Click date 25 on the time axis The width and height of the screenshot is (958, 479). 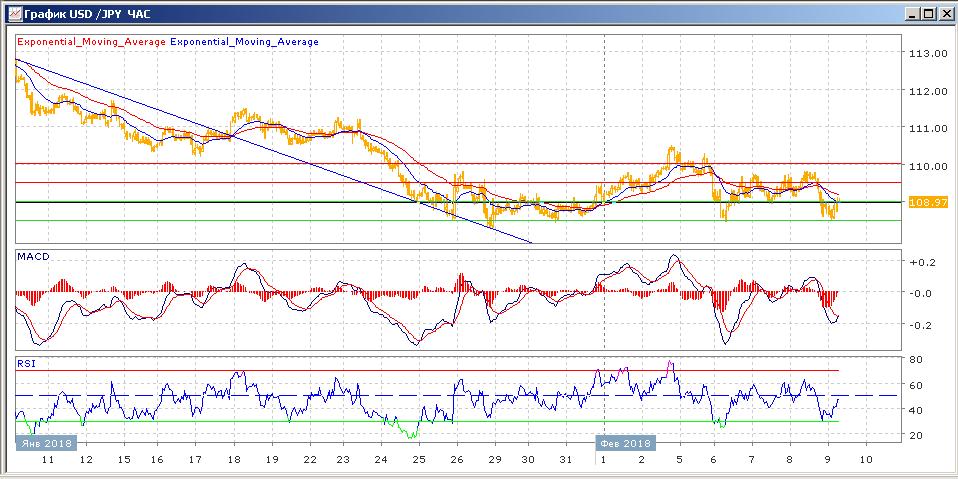[x=419, y=460]
